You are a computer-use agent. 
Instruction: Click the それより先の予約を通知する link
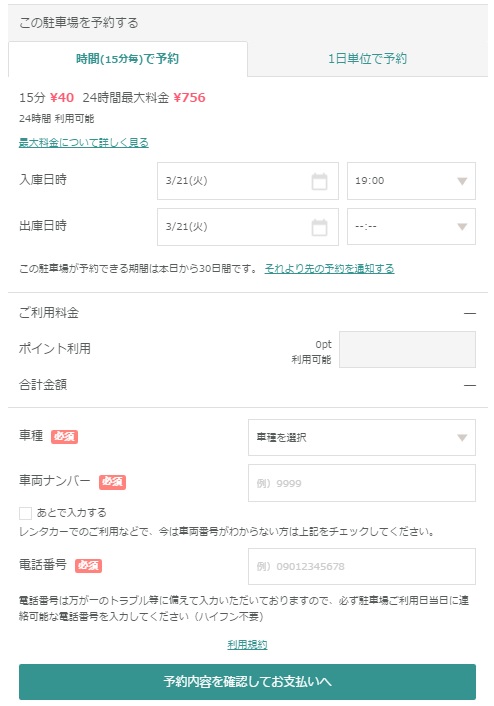tap(329, 269)
